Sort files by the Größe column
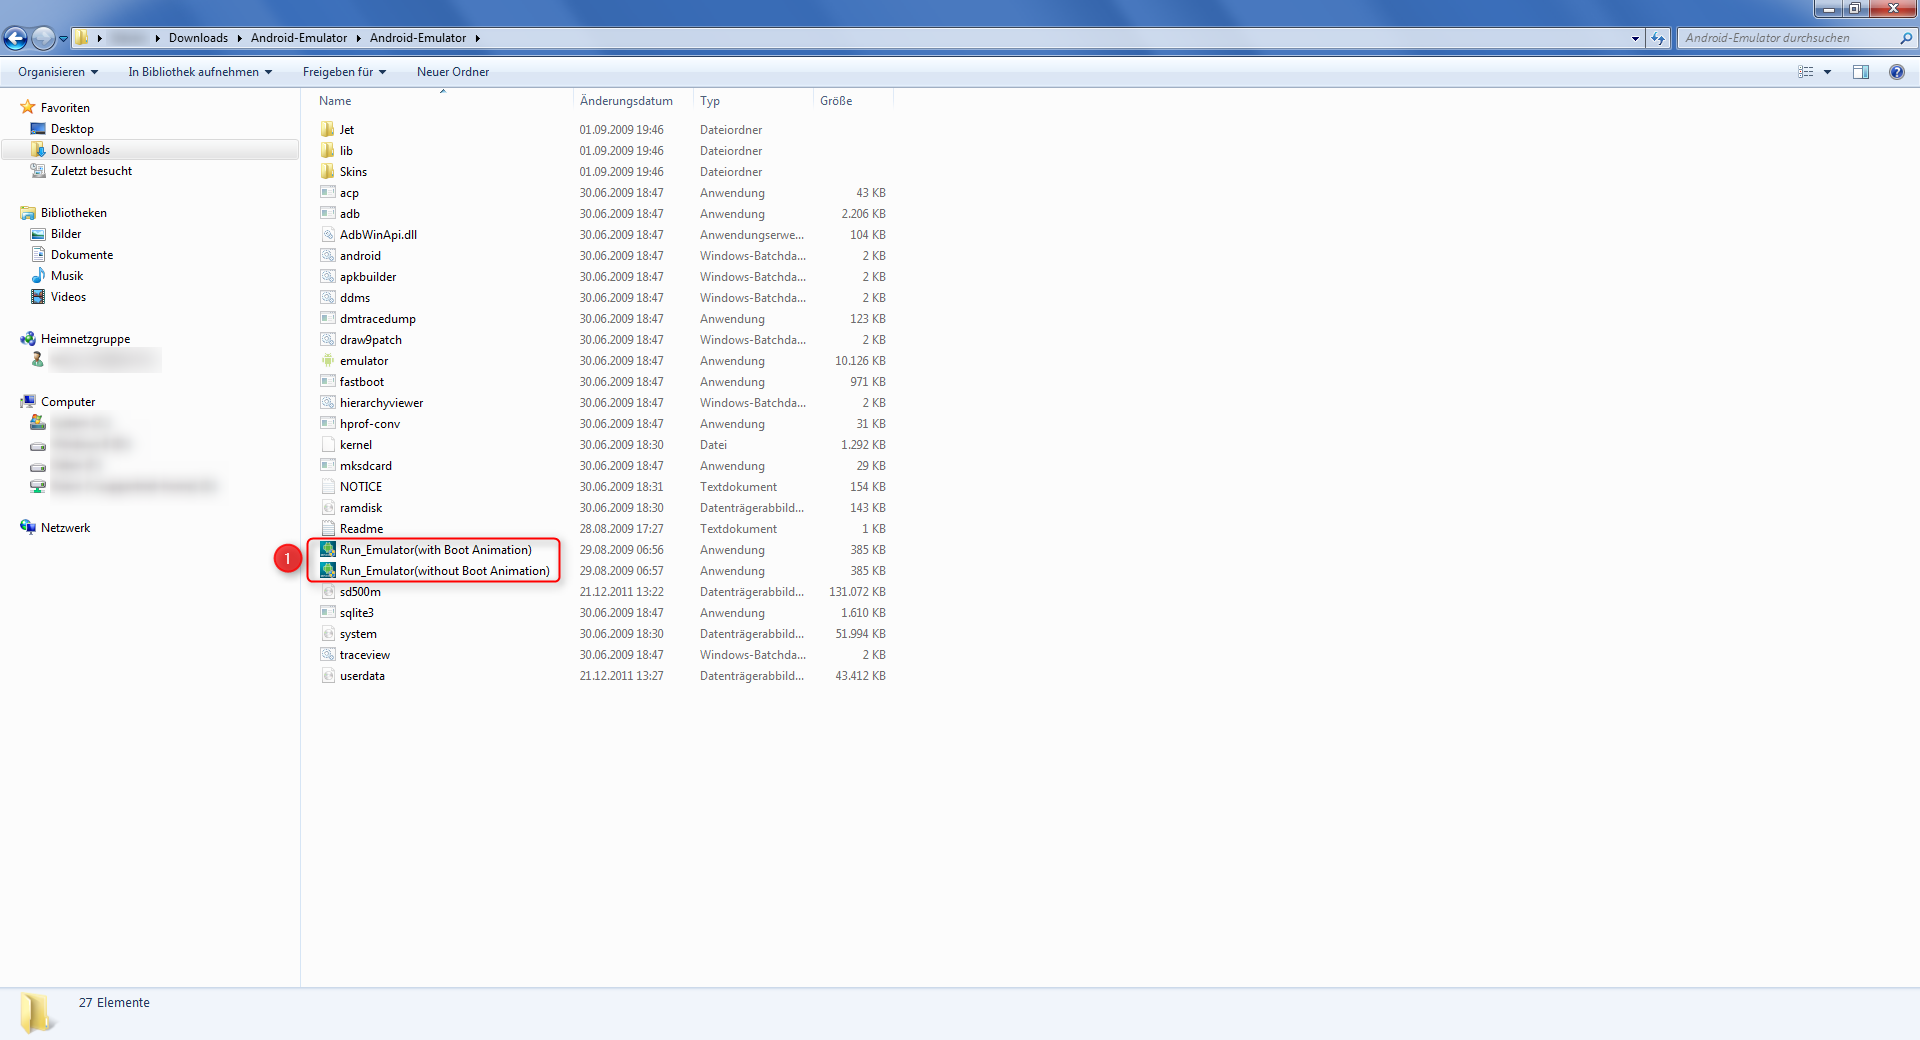The image size is (1920, 1040). [836, 100]
